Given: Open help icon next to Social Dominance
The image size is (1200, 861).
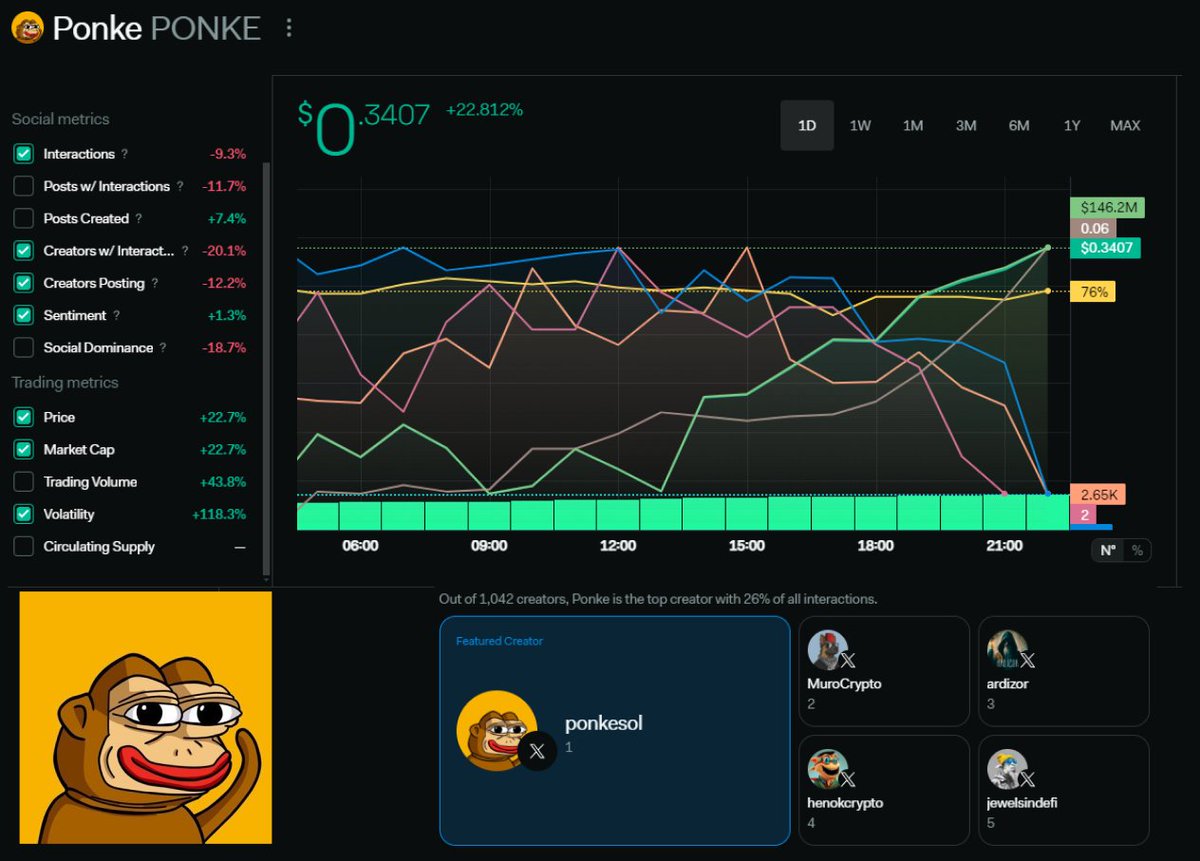Looking at the screenshot, I should click(x=163, y=348).
